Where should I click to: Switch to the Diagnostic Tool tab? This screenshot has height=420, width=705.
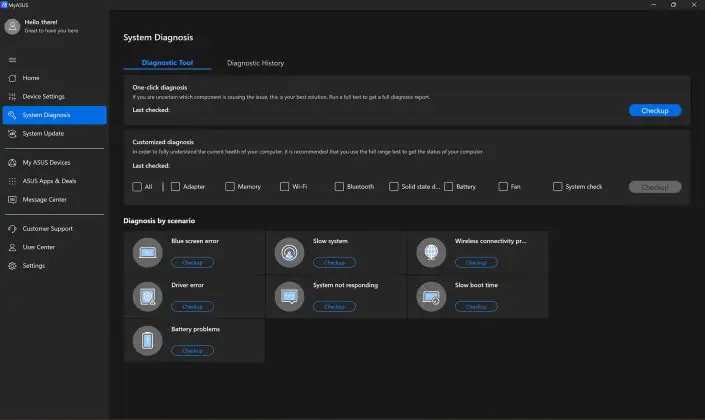(x=167, y=63)
